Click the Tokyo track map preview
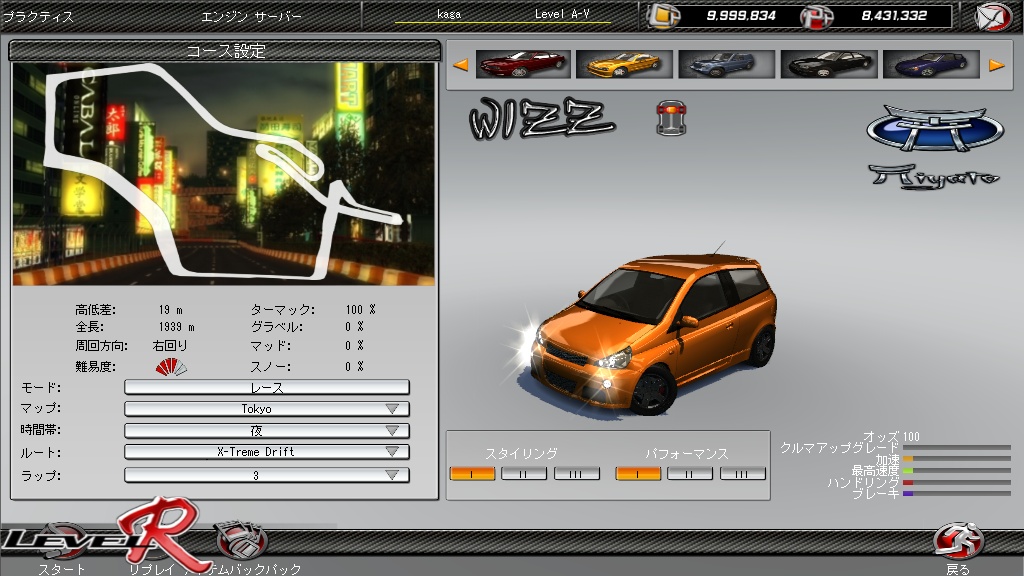This screenshot has width=1024, height=576. (x=223, y=174)
